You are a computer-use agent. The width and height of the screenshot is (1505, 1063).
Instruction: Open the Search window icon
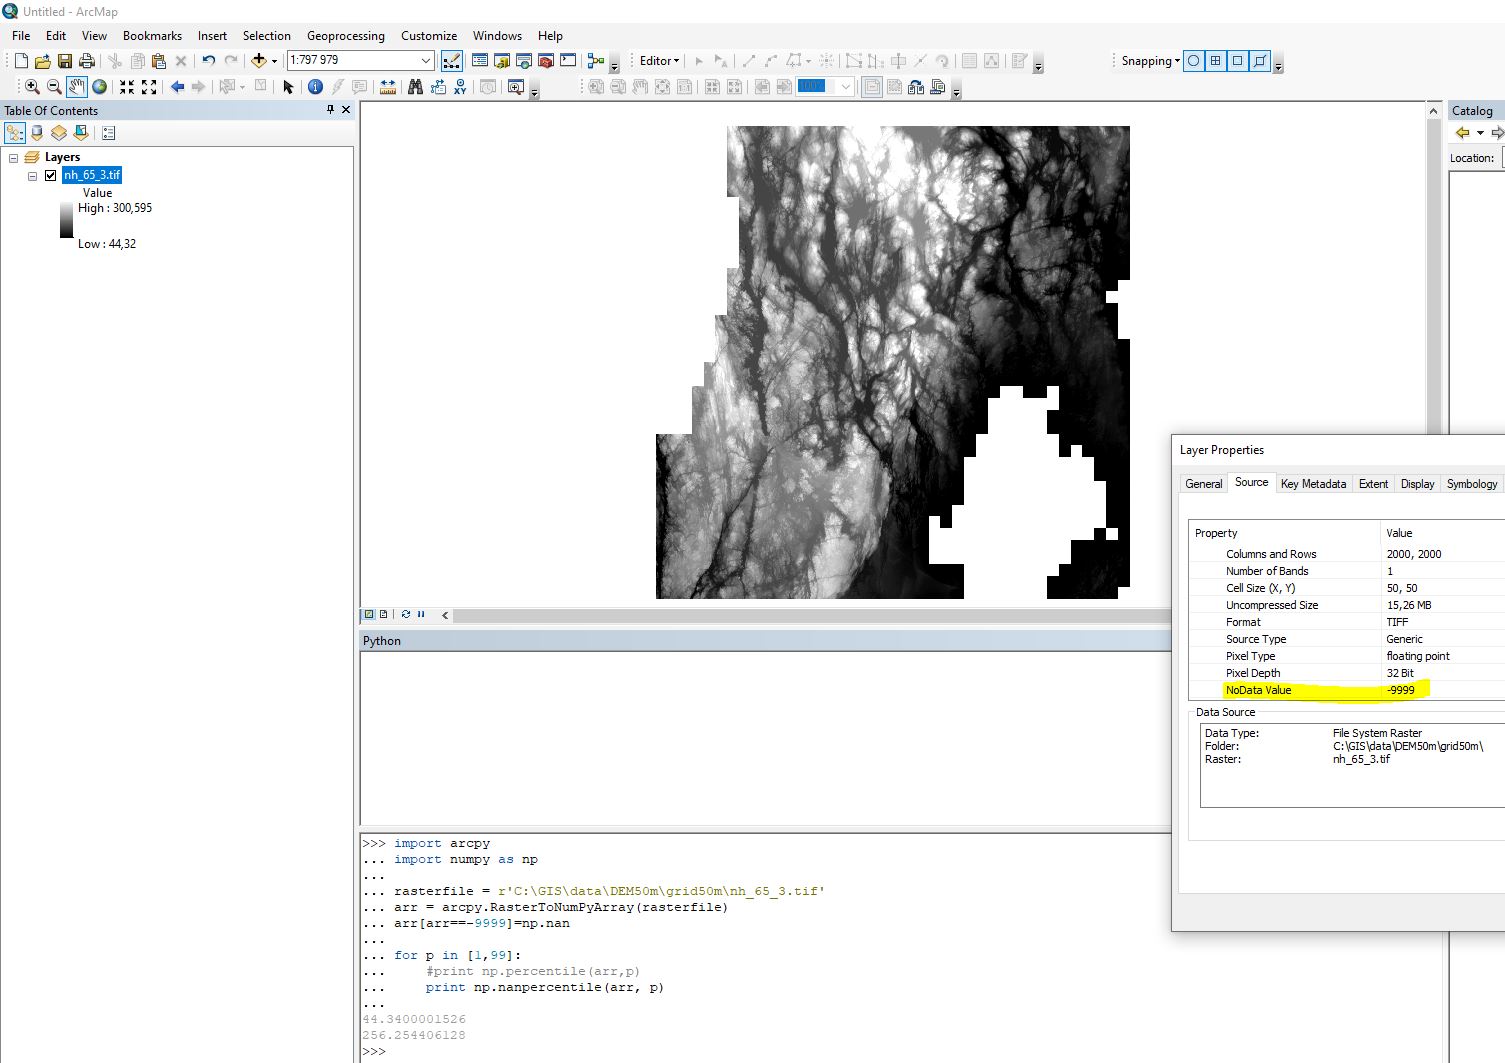tap(524, 61)
